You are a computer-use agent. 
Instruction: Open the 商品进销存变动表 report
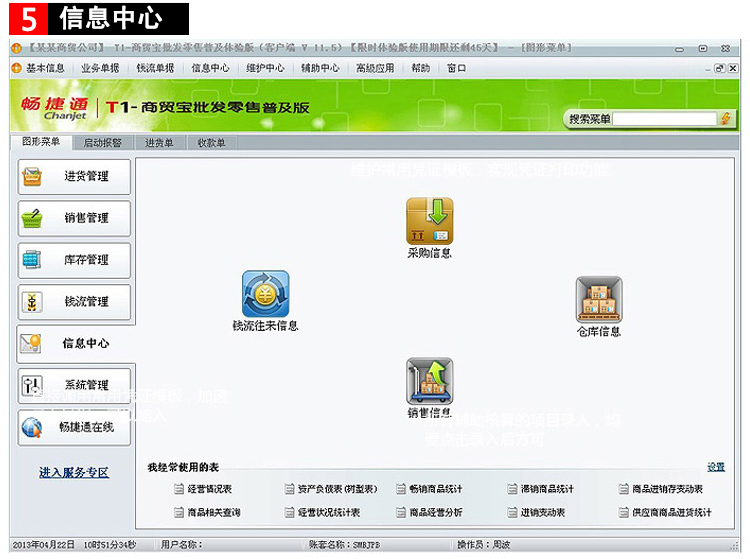click(661, 489)
